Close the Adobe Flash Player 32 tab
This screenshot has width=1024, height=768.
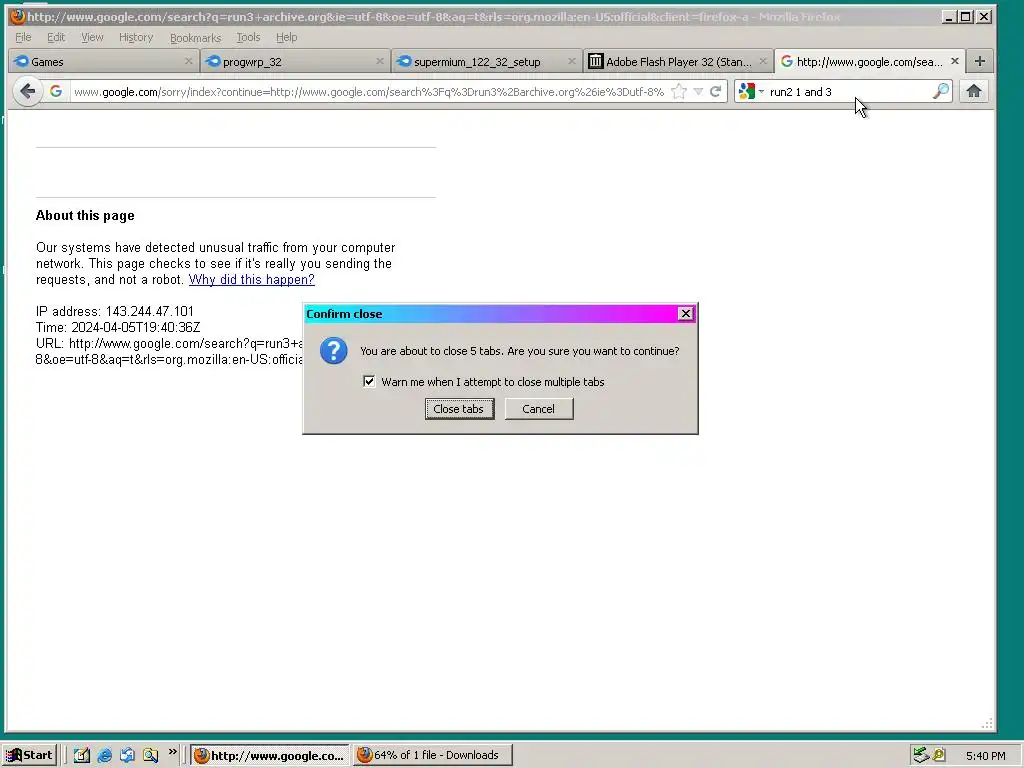pyautogui.click(x=763, y=61)
